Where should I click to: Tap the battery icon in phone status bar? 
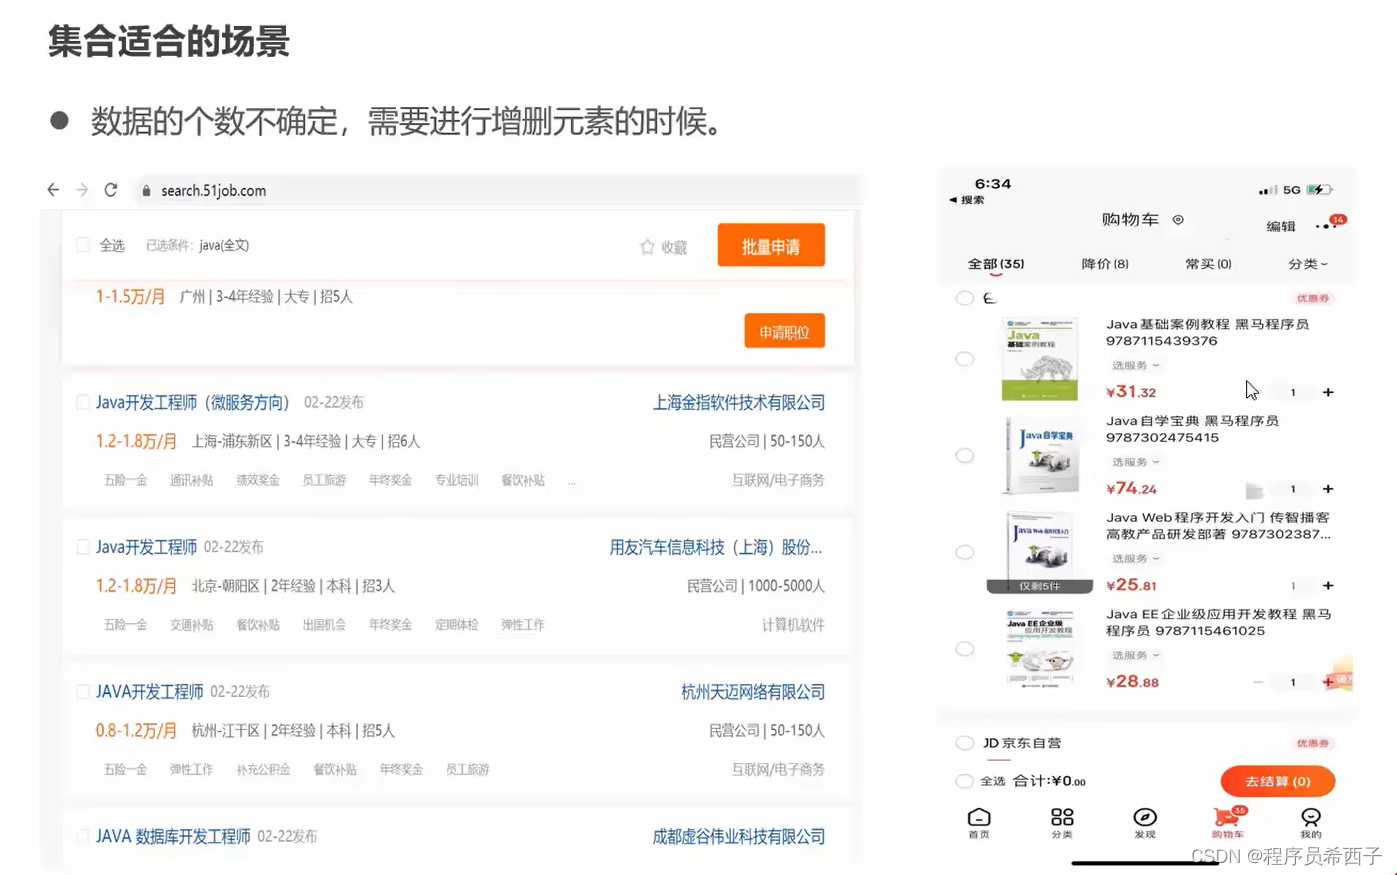point(1320,189)
